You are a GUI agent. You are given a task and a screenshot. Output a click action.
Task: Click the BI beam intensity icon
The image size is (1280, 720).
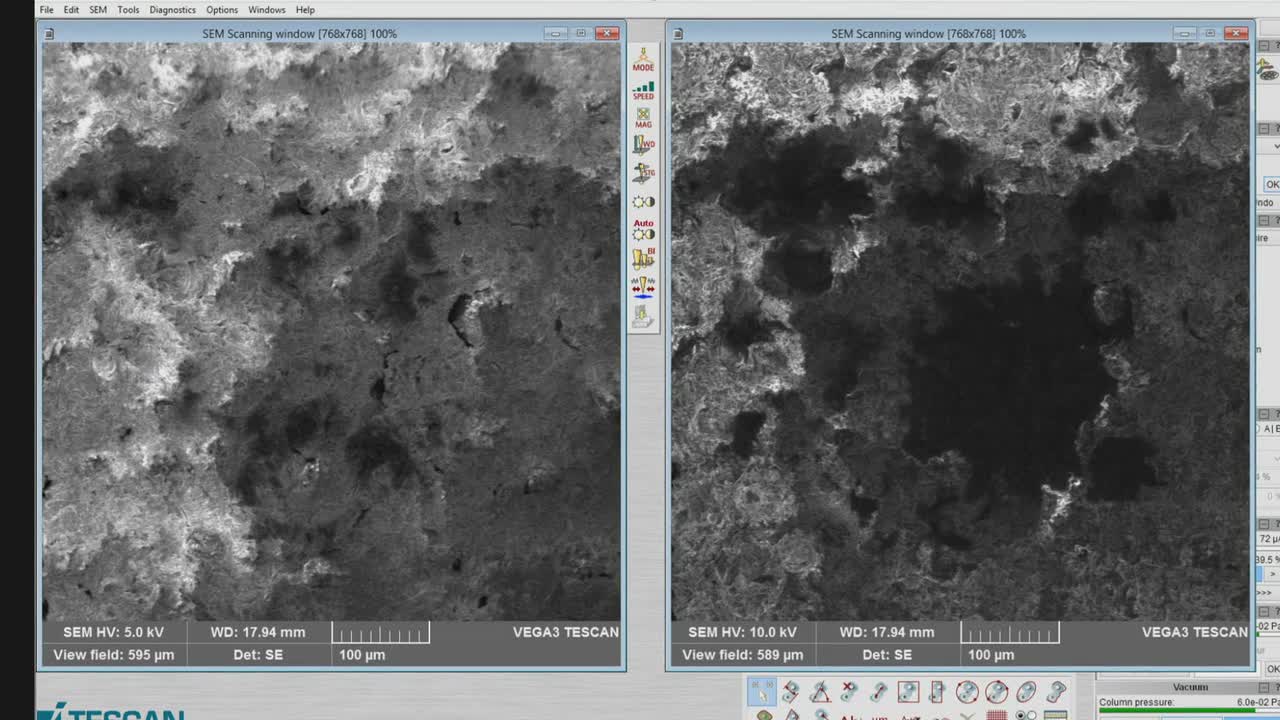pos(643,259)
